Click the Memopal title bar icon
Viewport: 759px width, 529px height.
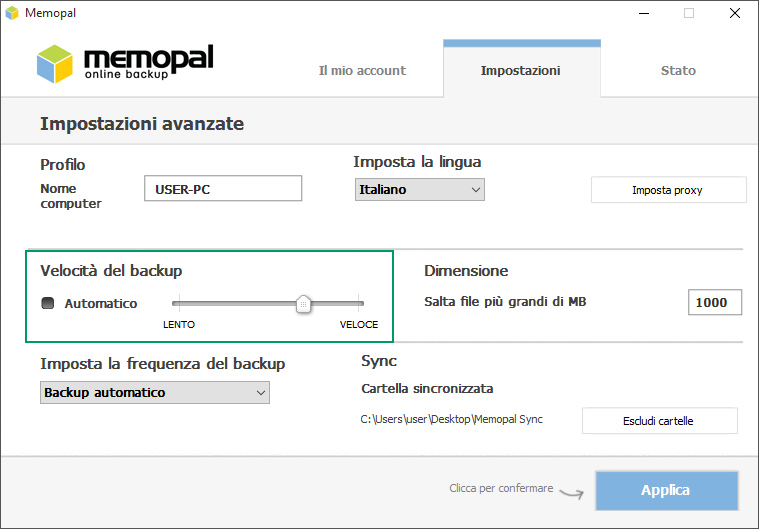[12, 13]
